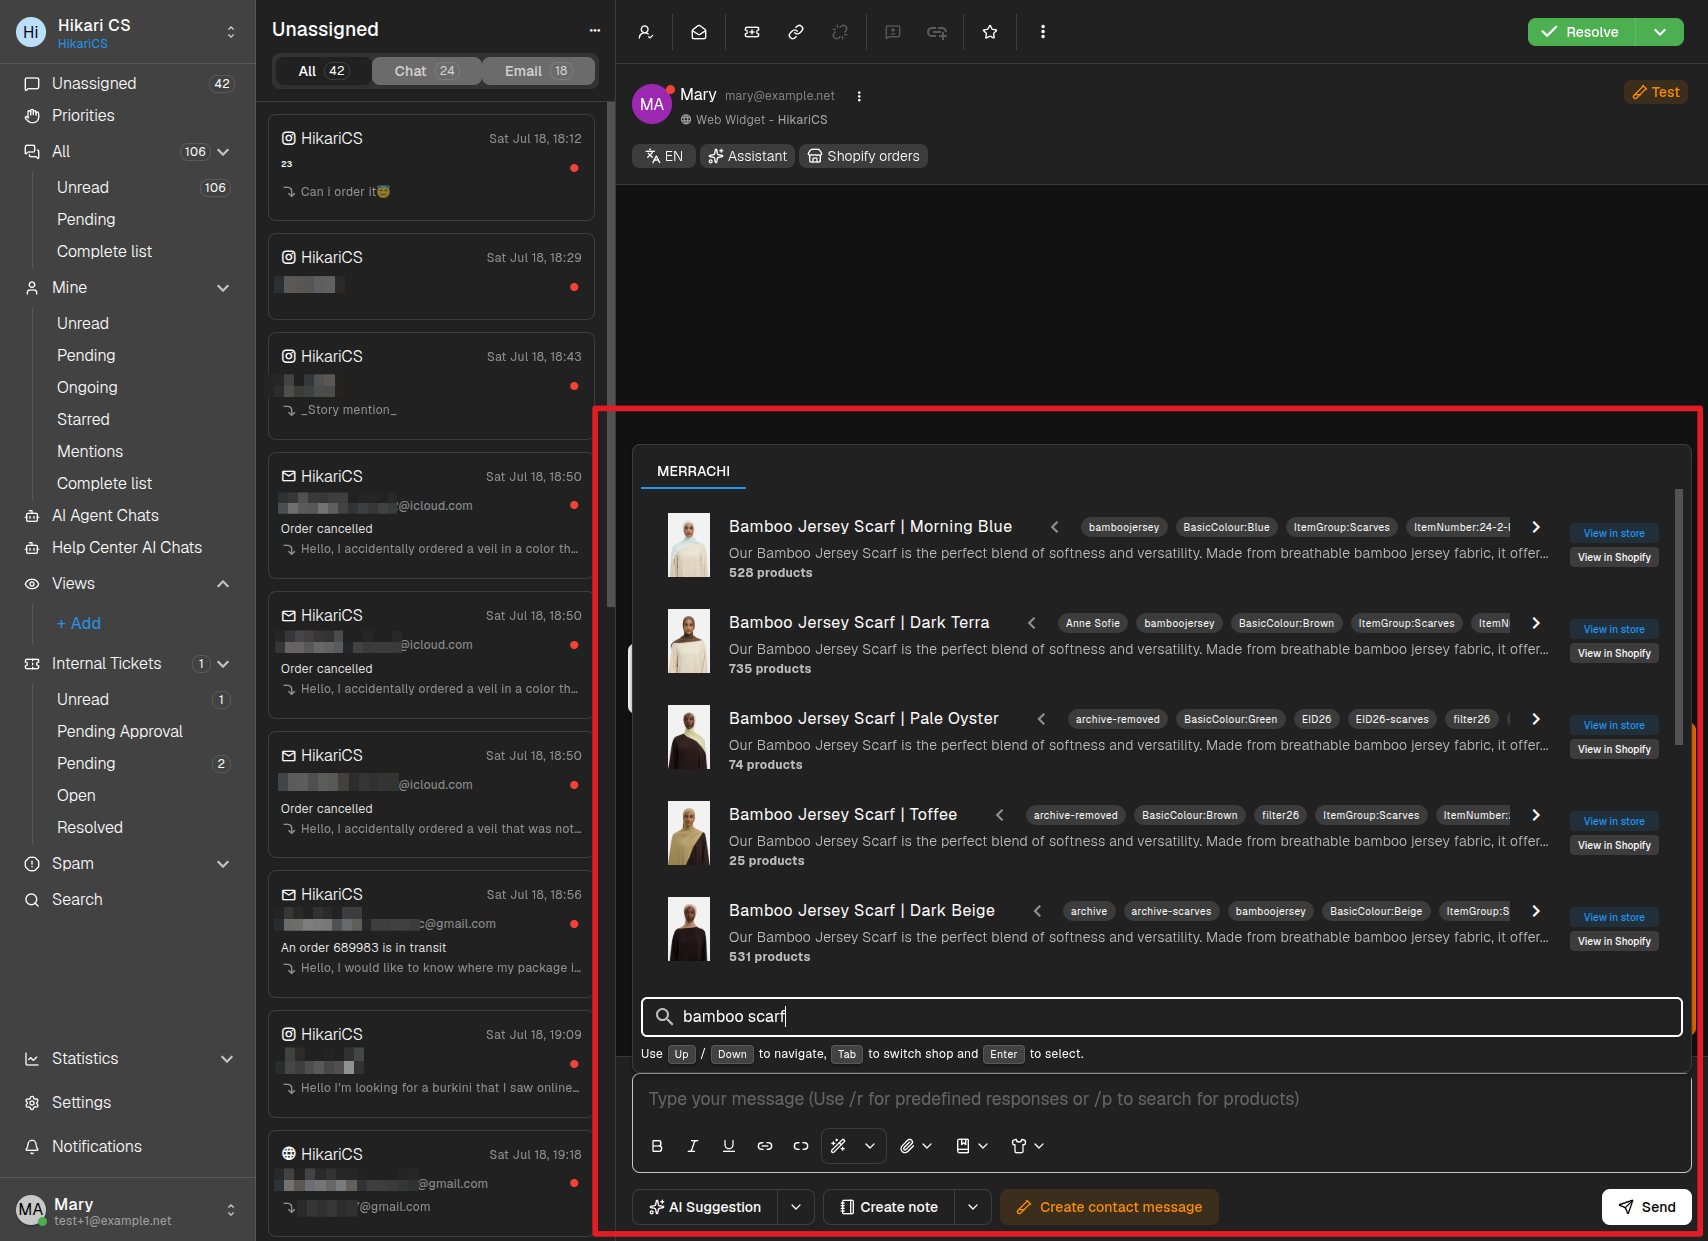1708x1241 pixels.
Task: Click View in store for Morning Blue scarf
Action: [1614, 533]
